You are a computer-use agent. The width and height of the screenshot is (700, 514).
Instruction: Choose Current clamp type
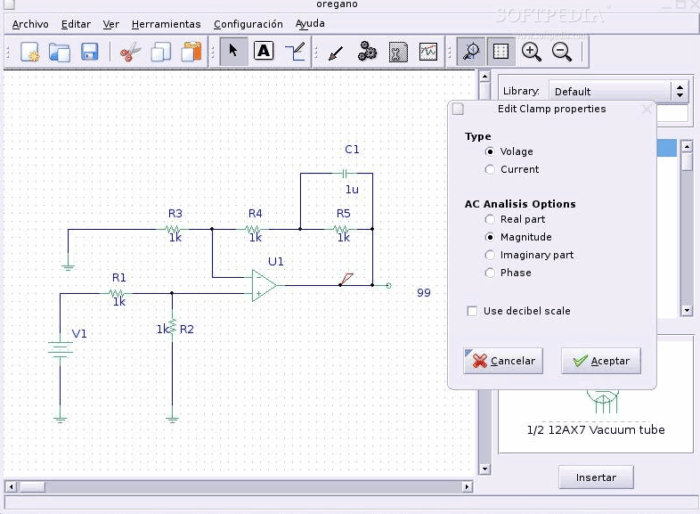(490, 169)
